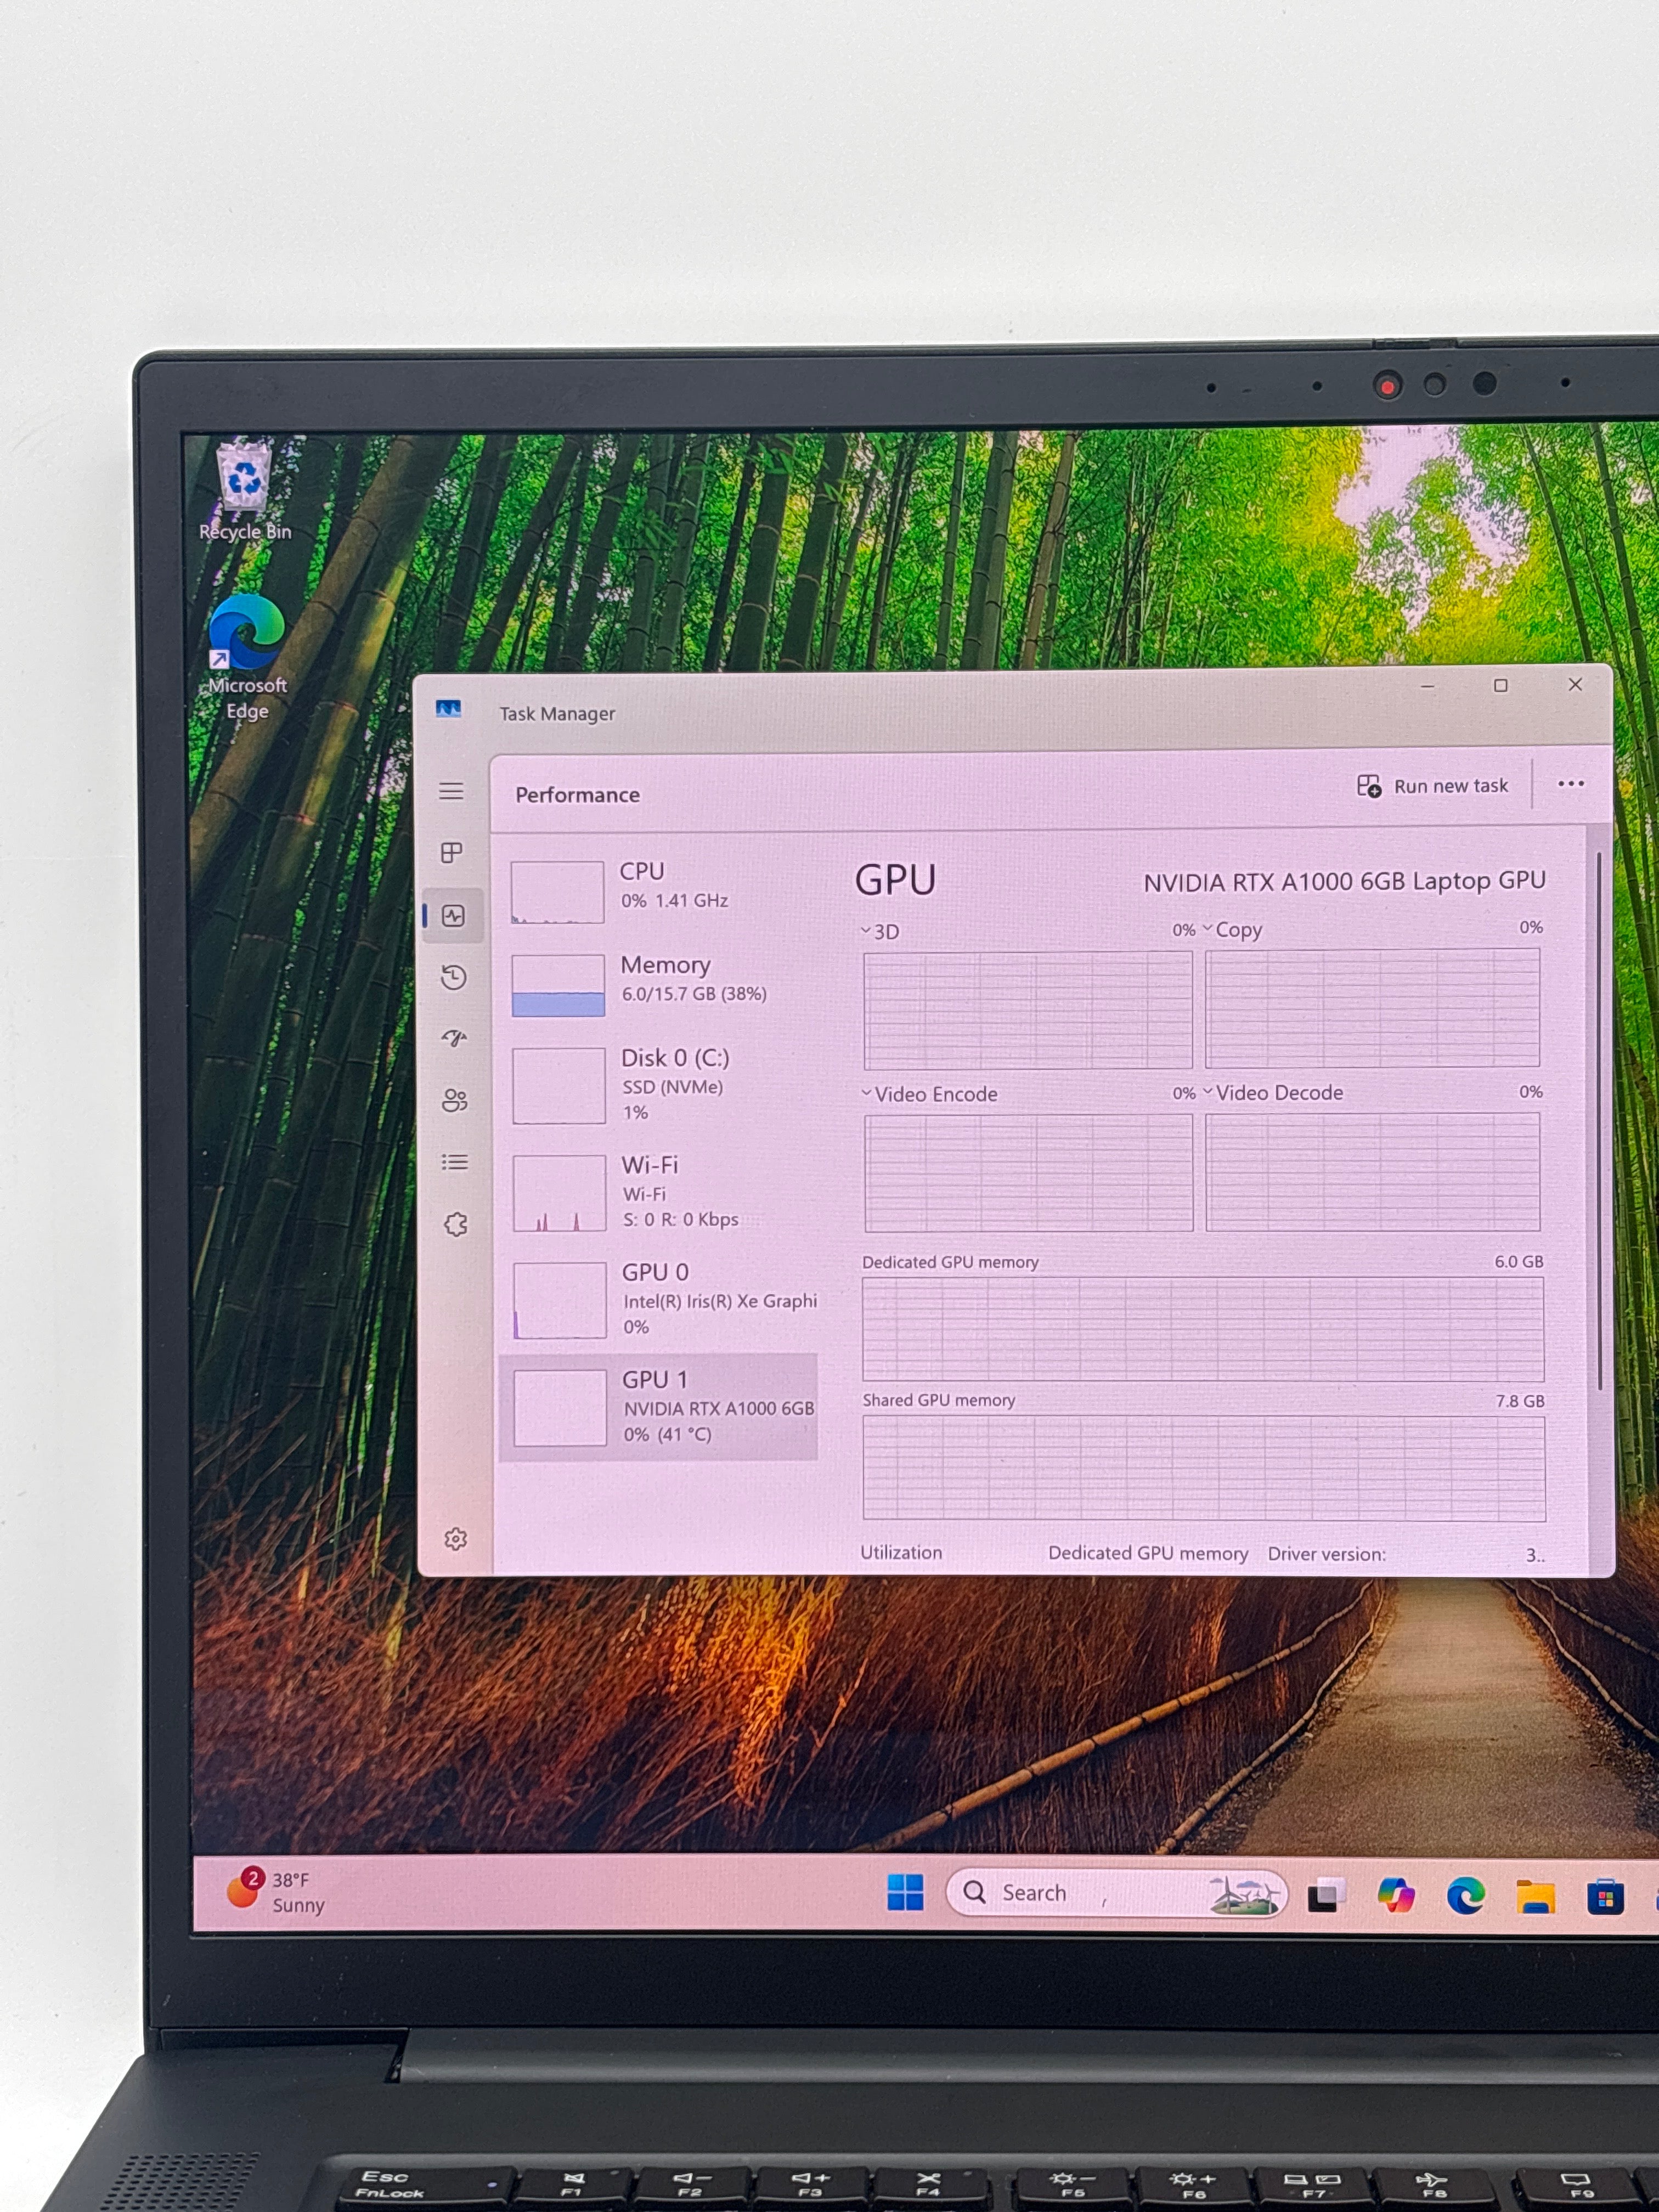Click the 'Performance' page heading
This screenshot has width=1659, height=2212.
(578, 795)
